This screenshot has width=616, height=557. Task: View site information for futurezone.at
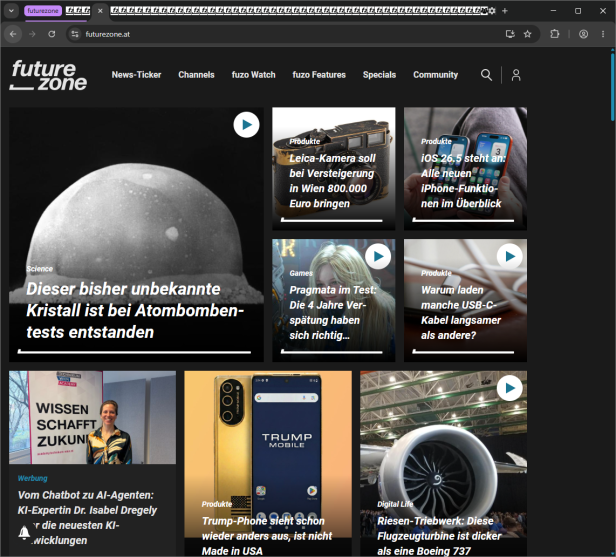click(75, 34)
